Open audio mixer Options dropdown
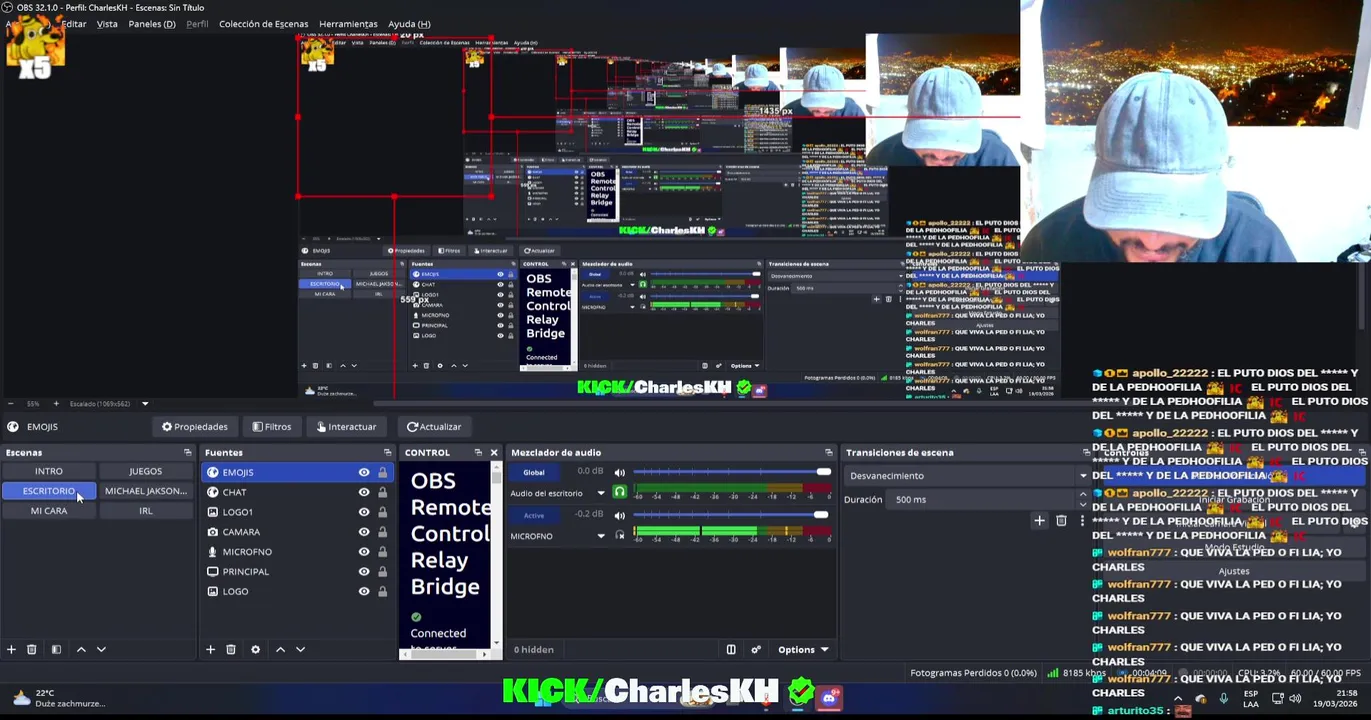The image size is (1371, 720). [804, 650]
